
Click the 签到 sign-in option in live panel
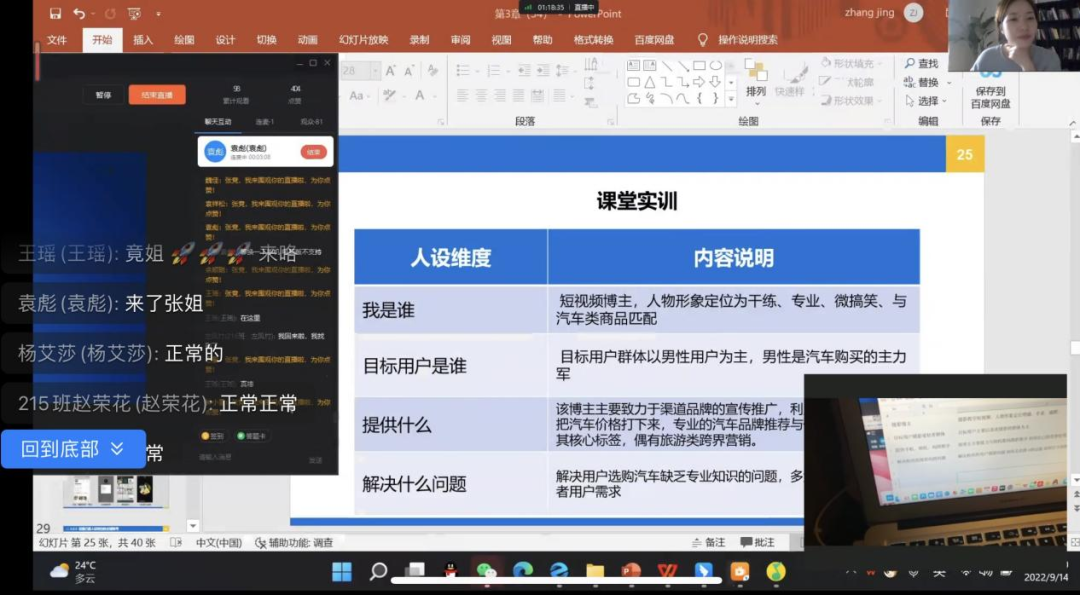click(x=213, y=436)
